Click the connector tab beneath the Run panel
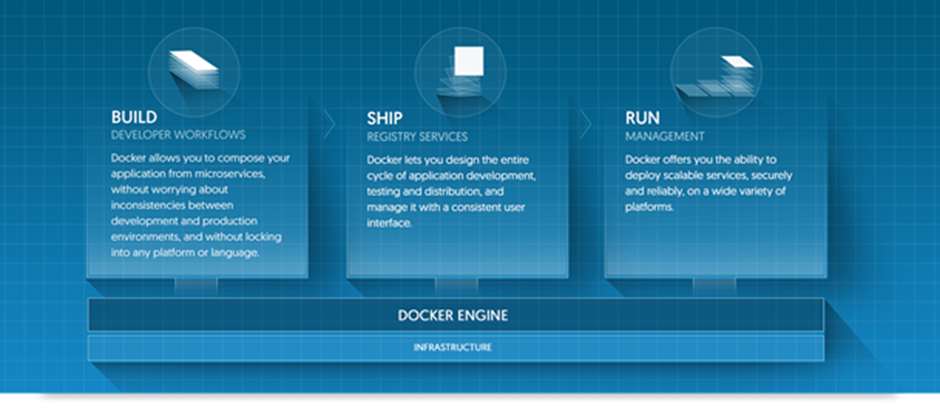This screenshot has height=408, width=940. click(x=714, y=286)
